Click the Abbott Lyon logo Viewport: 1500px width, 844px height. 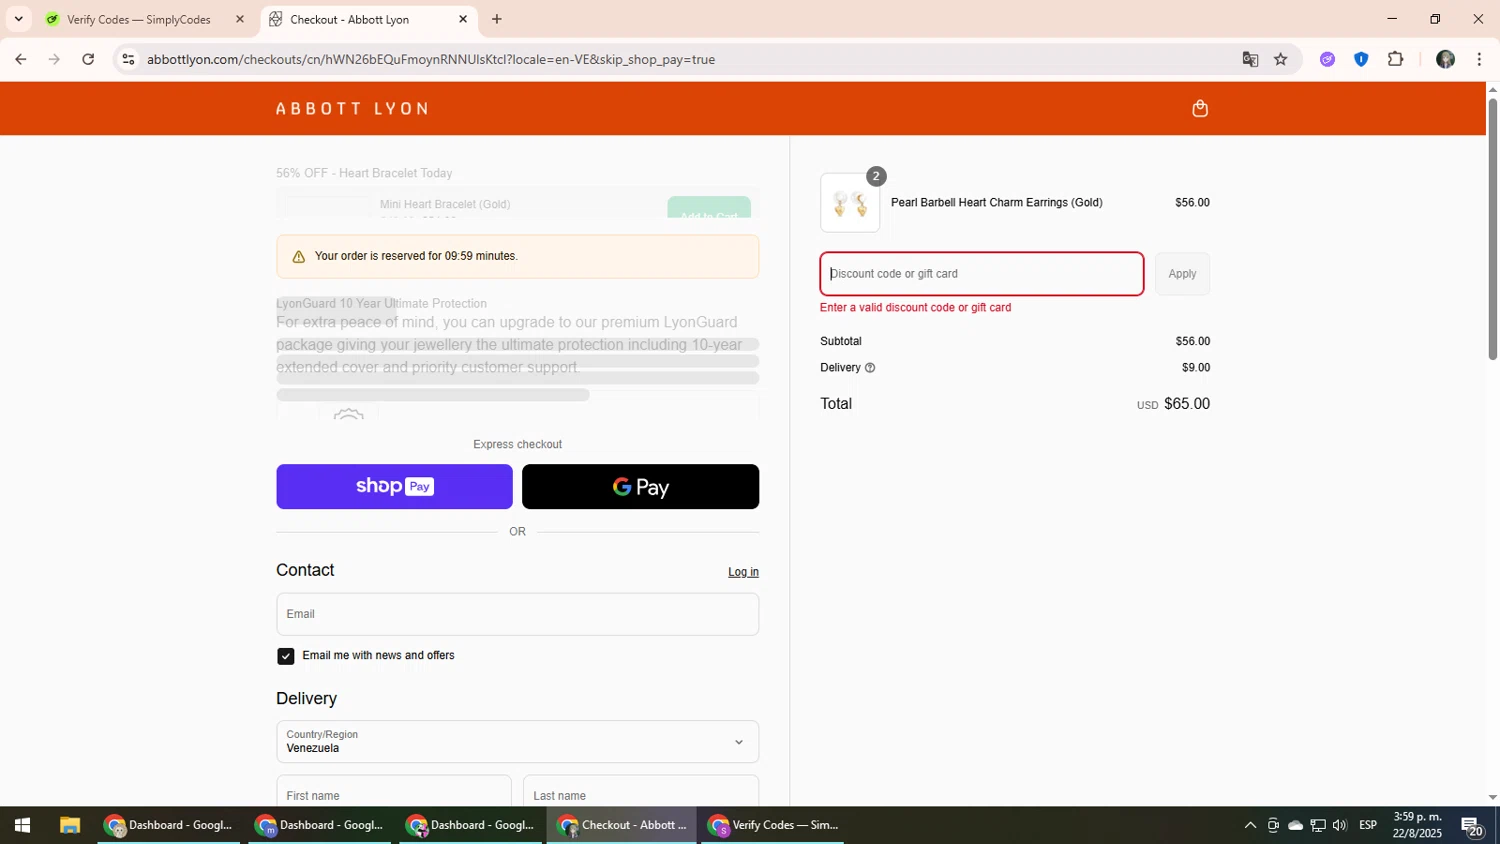352,108
